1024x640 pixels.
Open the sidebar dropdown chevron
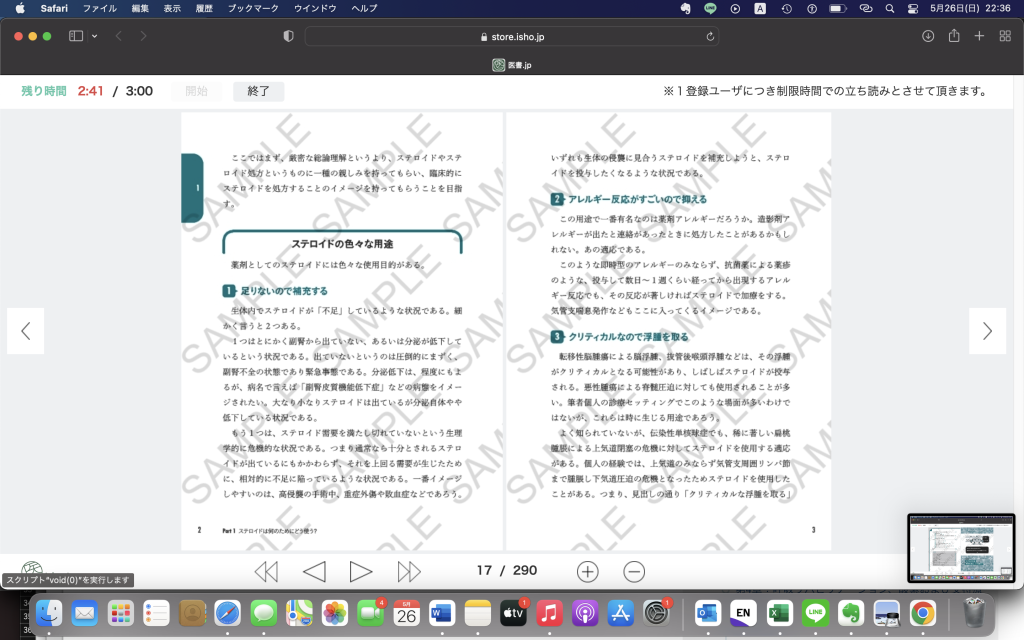(95, 36)
